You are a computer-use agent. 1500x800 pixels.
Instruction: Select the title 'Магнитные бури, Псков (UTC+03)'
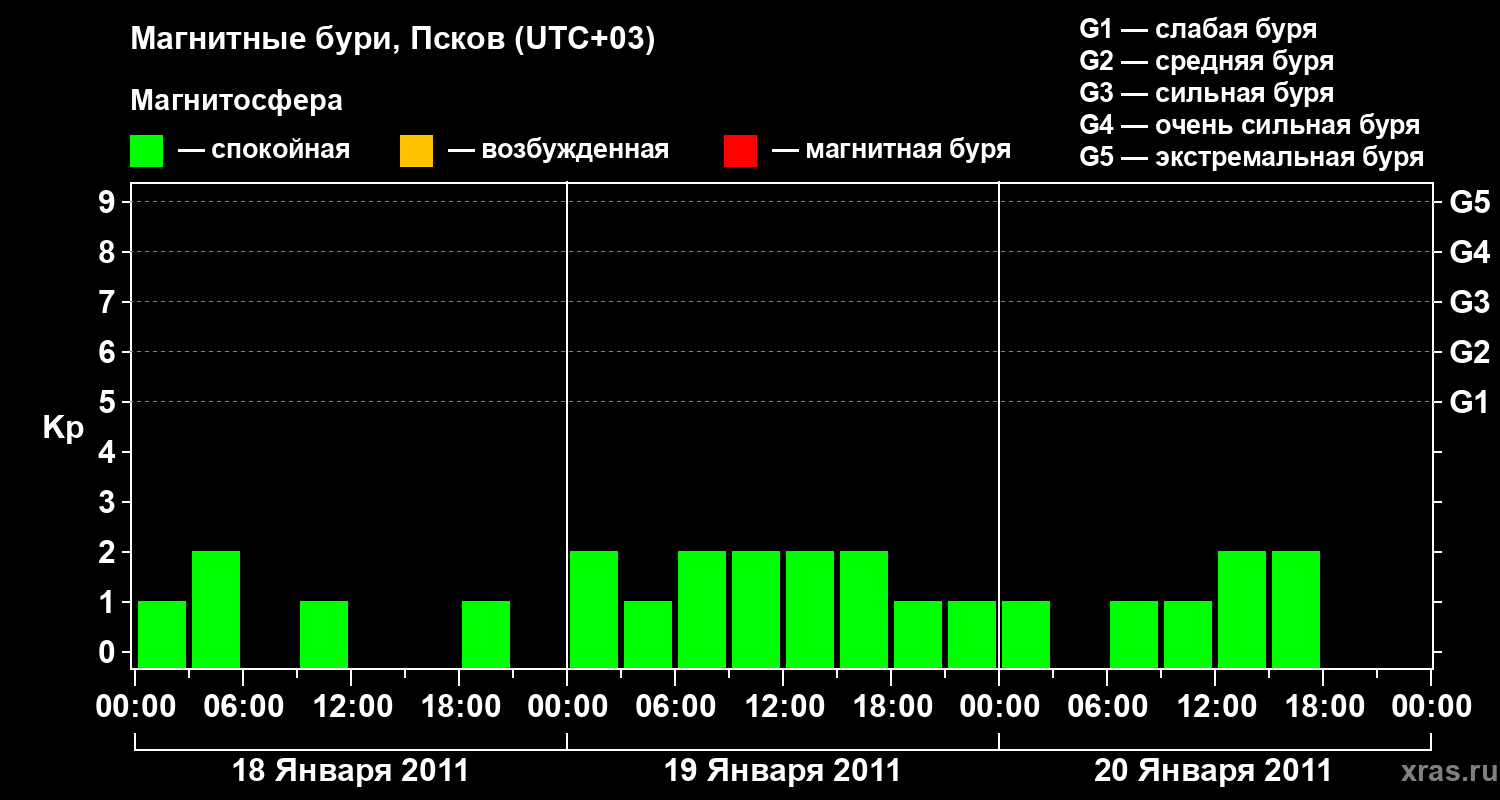coord(393,41)
